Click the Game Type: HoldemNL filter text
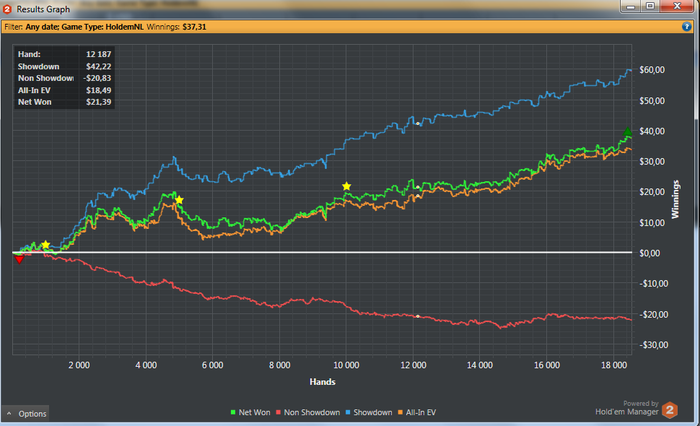The height and width of the screenshot is (426, 700). [103, 27]
